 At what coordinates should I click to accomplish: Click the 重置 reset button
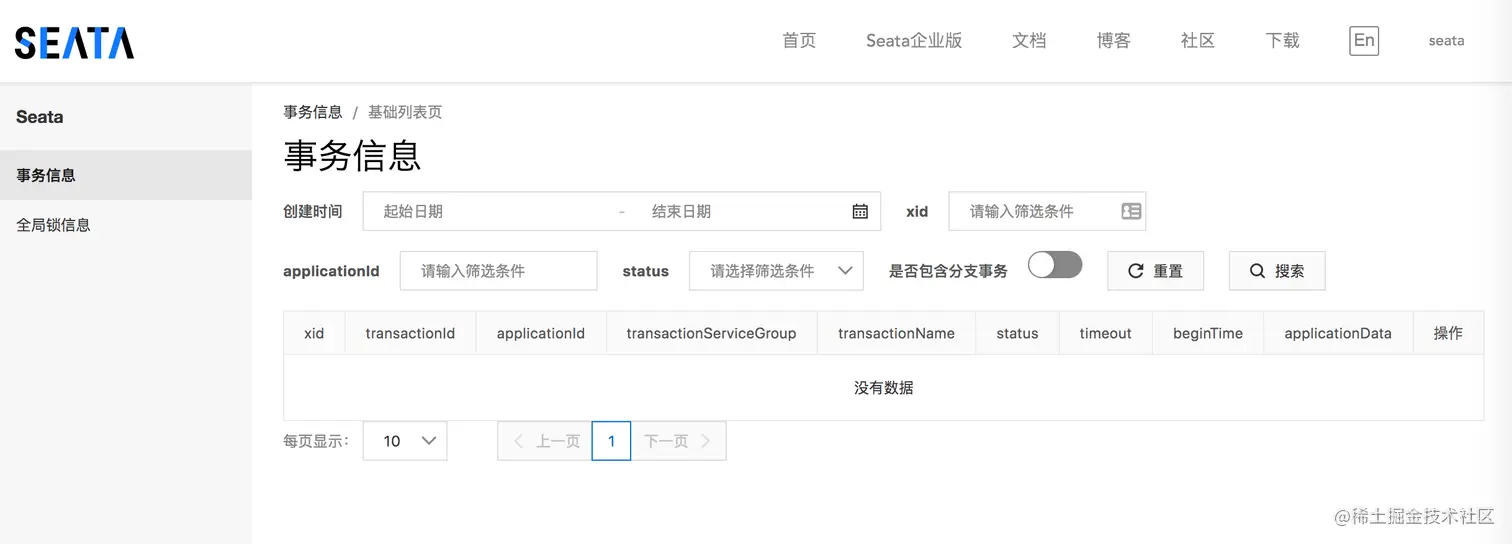pos(1155,271)
